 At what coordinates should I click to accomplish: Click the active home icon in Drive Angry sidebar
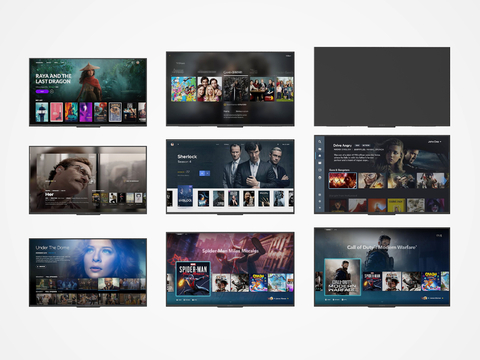(320, 156)
